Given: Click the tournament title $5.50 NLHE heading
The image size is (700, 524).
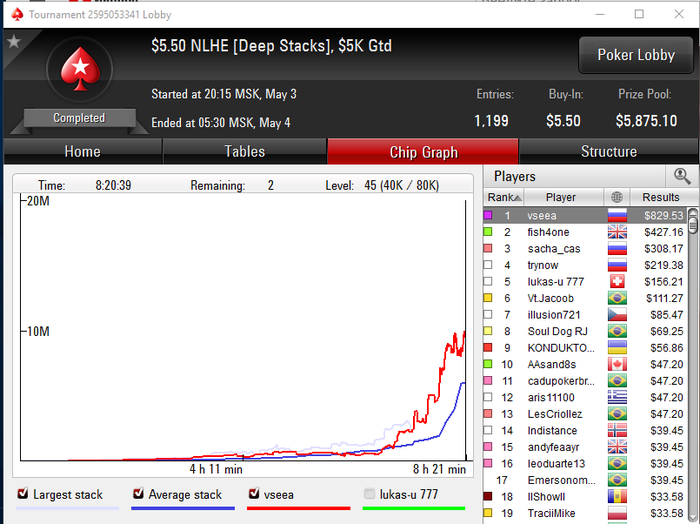Looking at the screenshot, I should tap(271, 46).
